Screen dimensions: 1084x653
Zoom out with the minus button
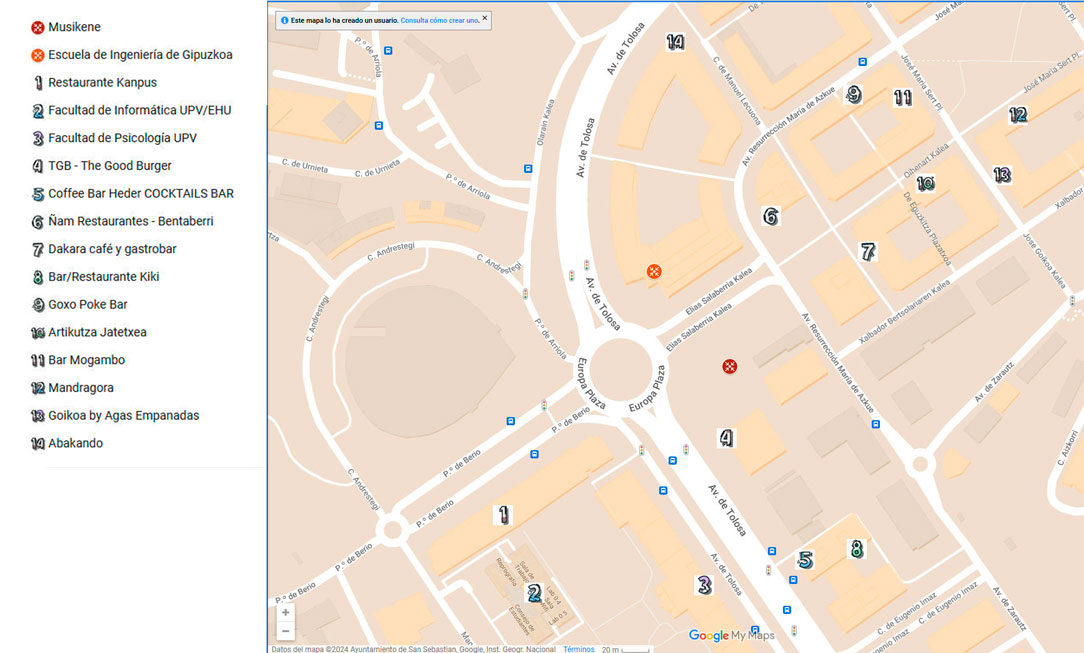coord(286,631)
